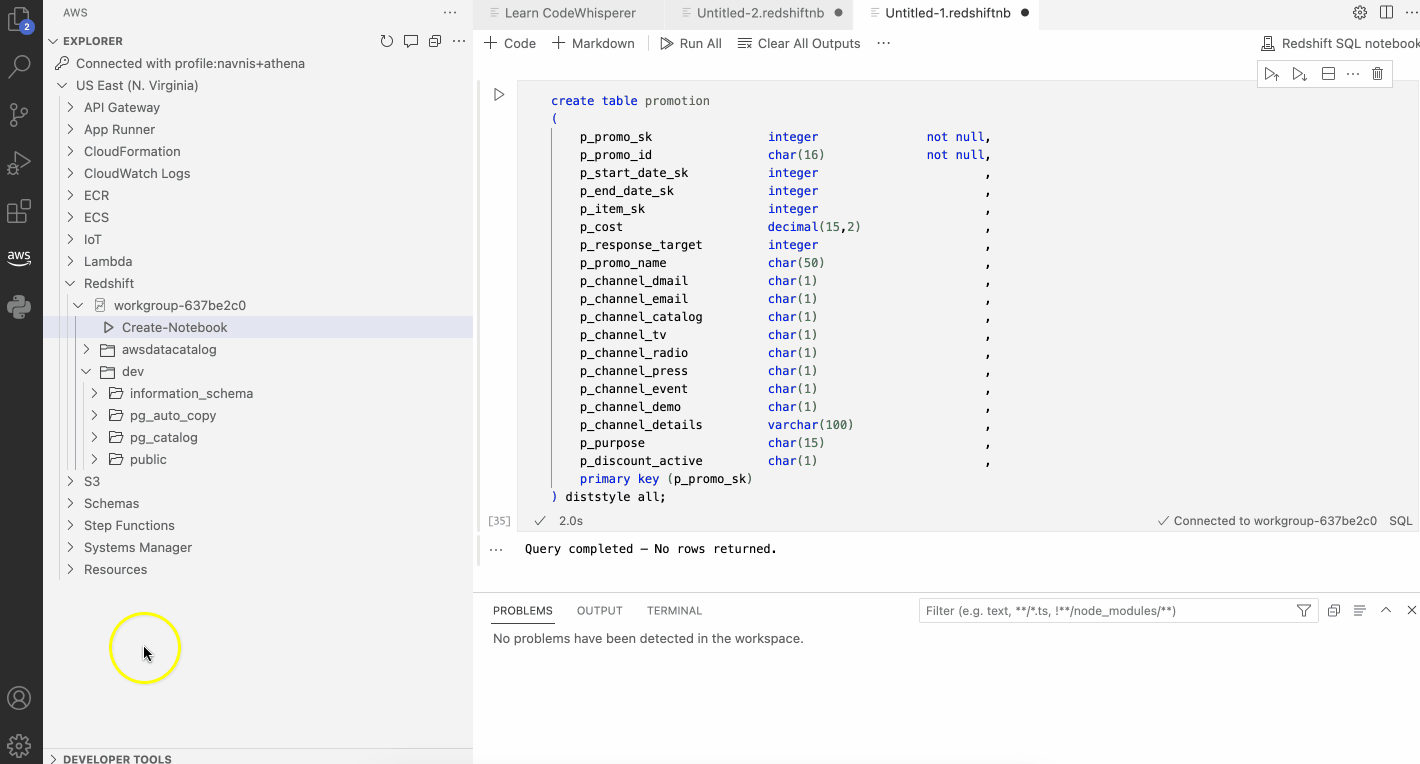Open the Explorer files view in activity bar
The height and width of the screenshot is (764, 1420).
(x=19, y=20)
